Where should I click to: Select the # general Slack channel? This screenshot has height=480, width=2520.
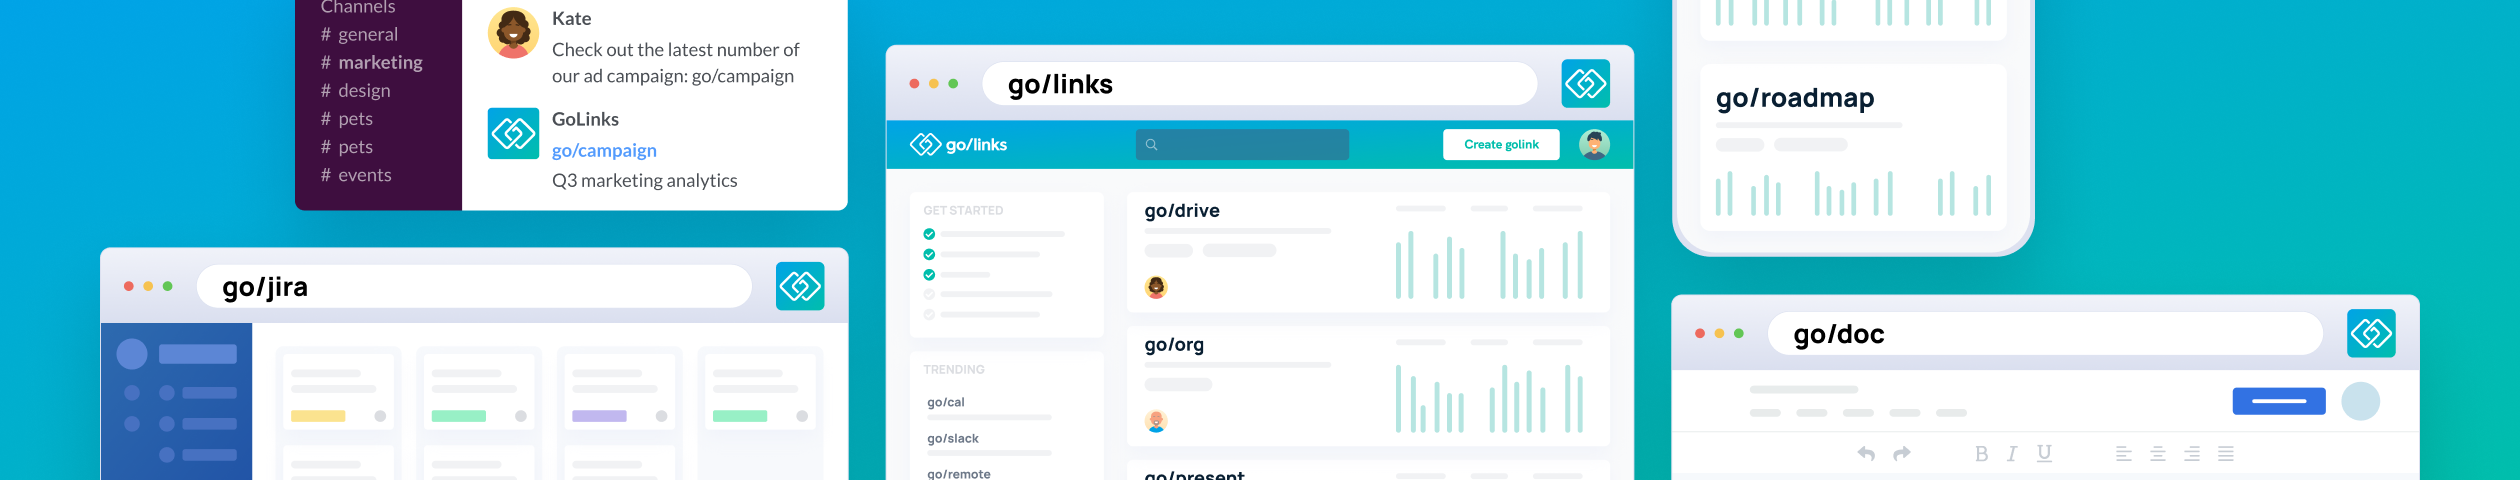[x=360, y=35]
